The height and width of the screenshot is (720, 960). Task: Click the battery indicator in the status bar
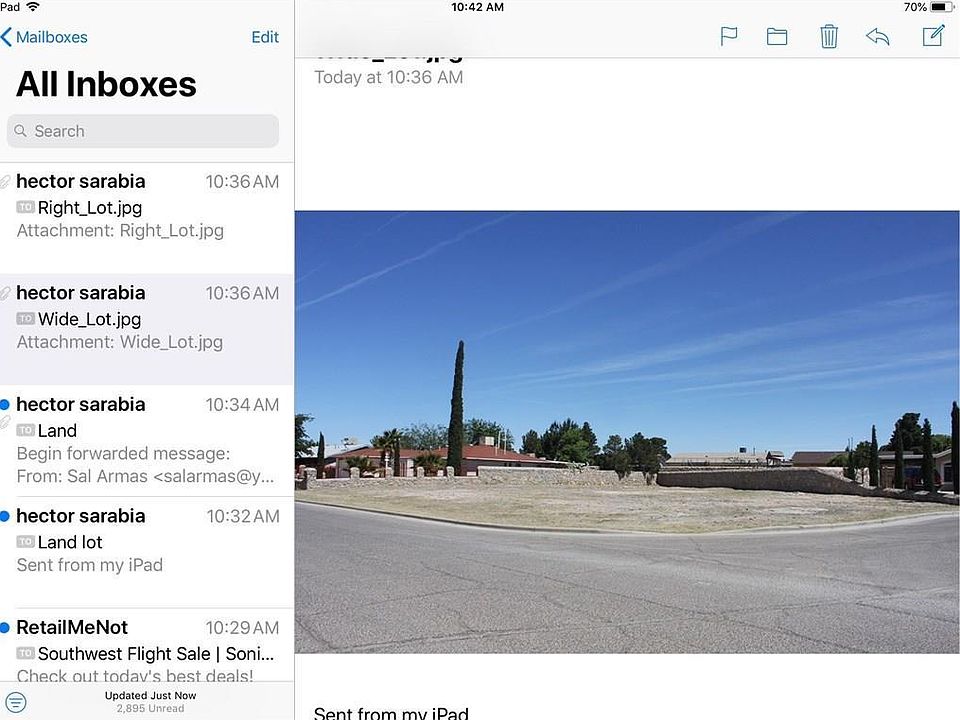pyautogui.click(x=942, y=7)
